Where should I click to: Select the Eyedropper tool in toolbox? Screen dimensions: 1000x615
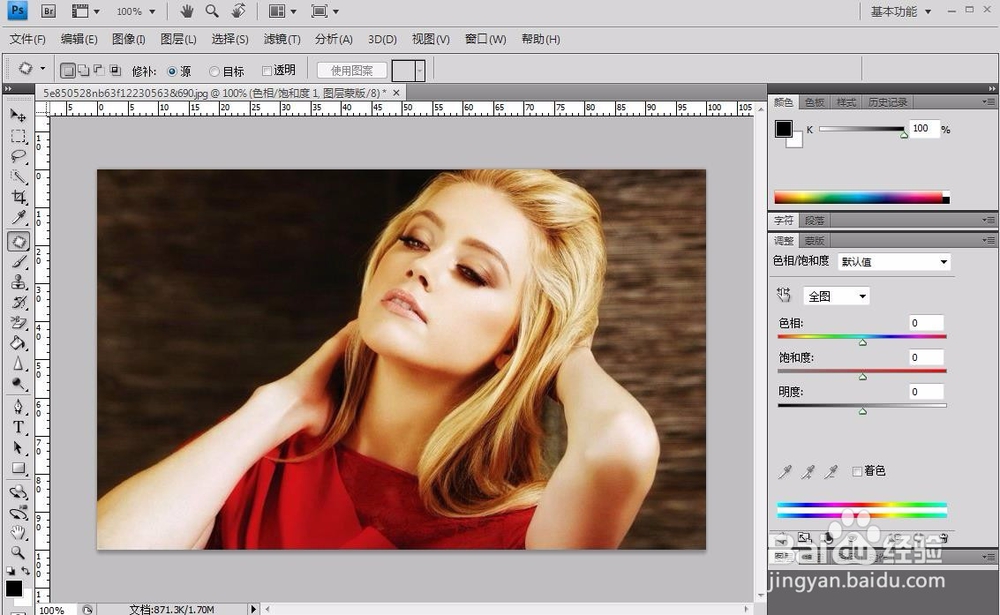[18, 218]
